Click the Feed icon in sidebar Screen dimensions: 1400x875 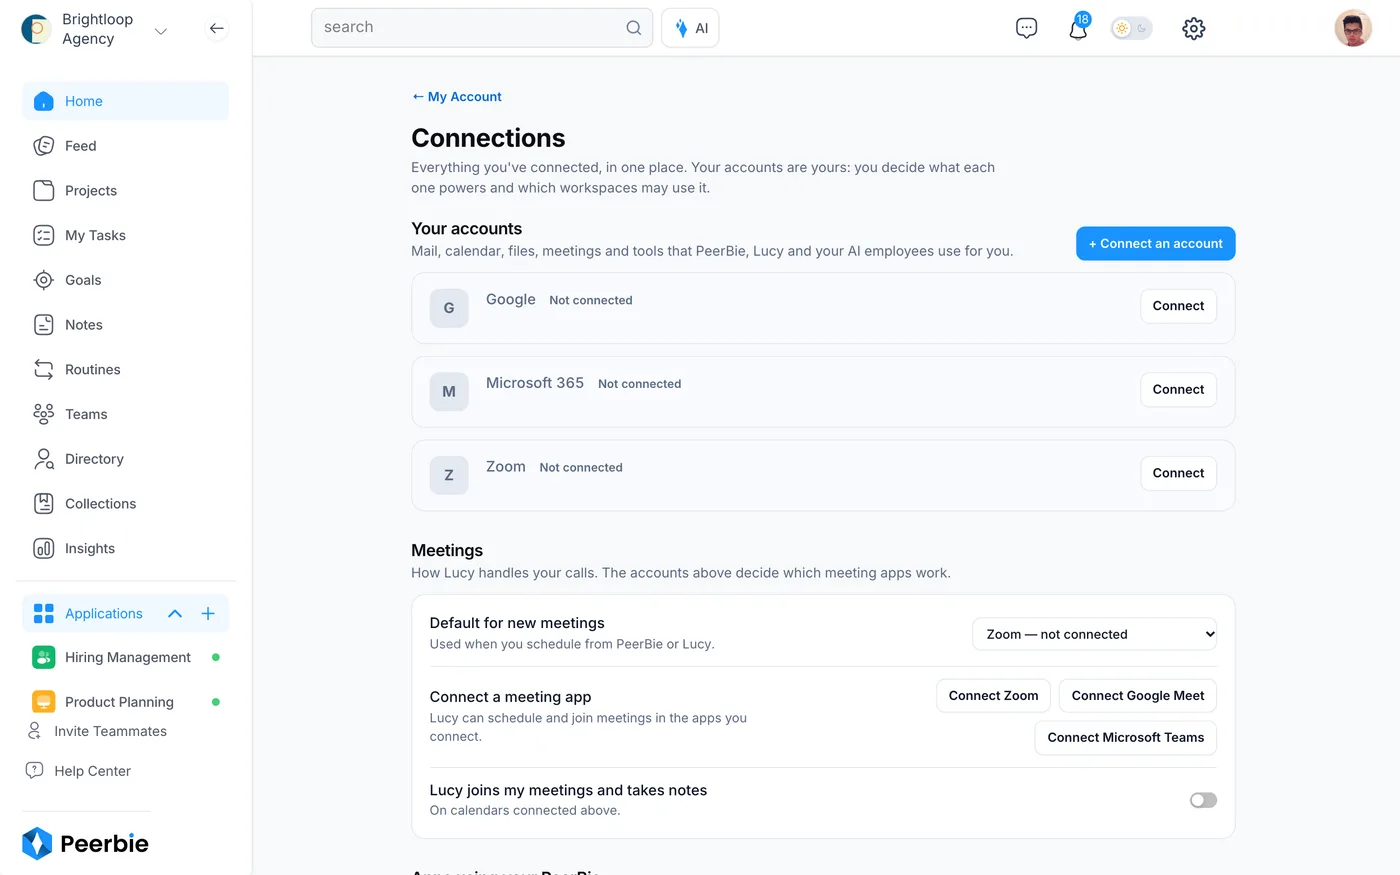(x=43, y=146)
